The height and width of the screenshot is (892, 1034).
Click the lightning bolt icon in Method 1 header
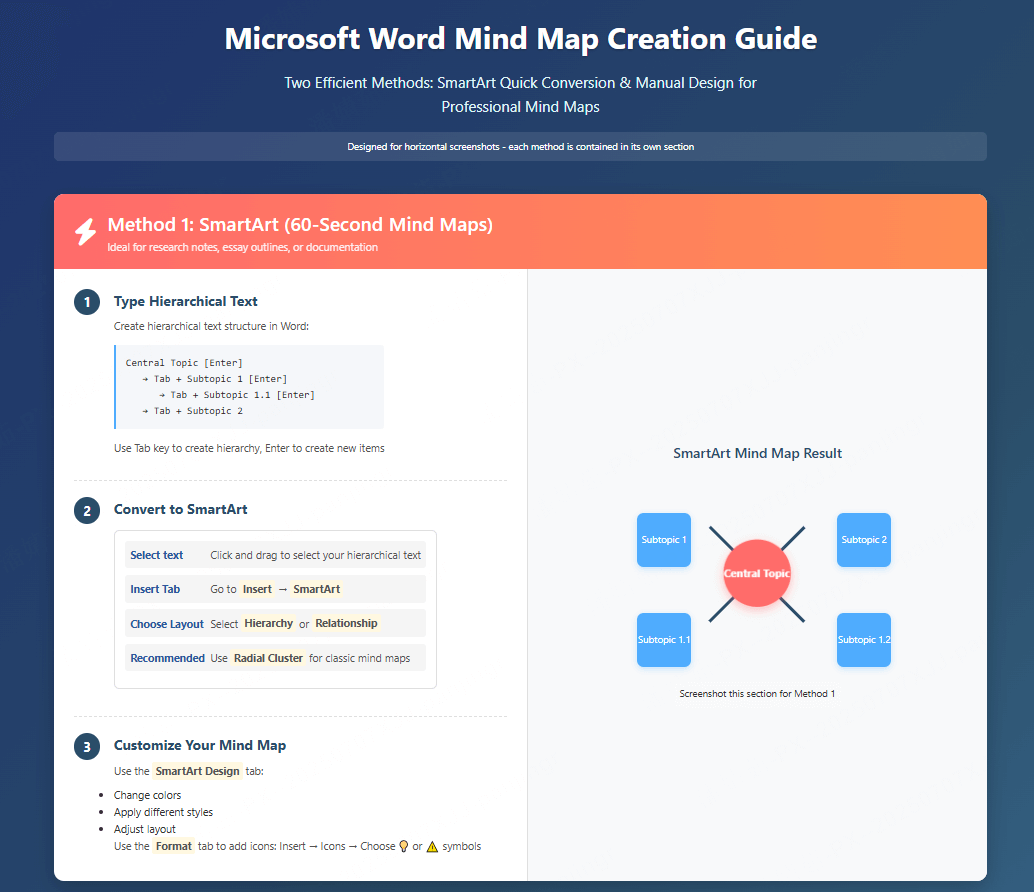tap(85, 231)
